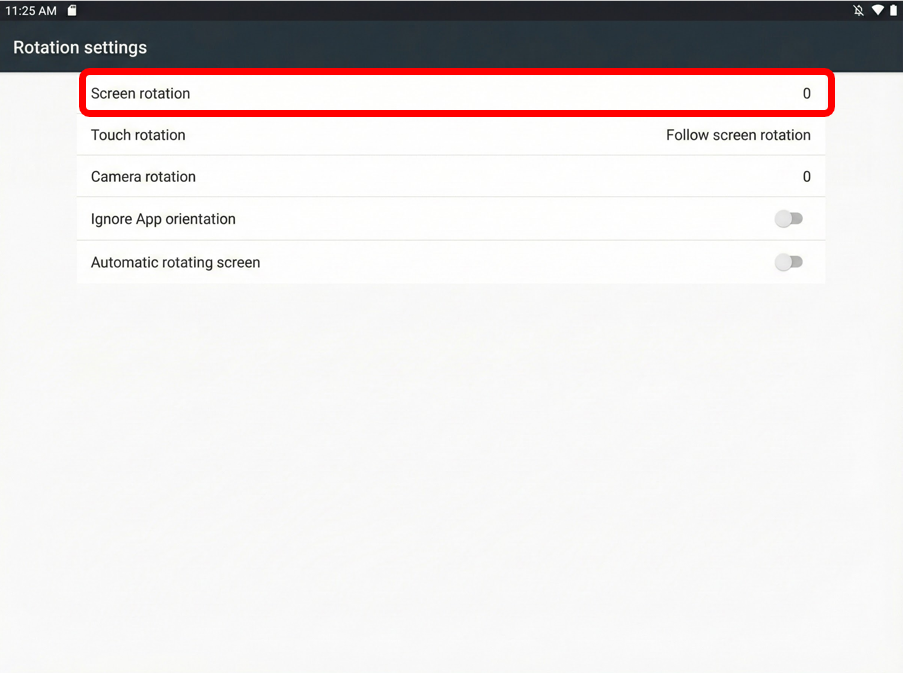Click the muted notifications bell icon
Screen dimensions: 903x673
[x=858, y=10]
